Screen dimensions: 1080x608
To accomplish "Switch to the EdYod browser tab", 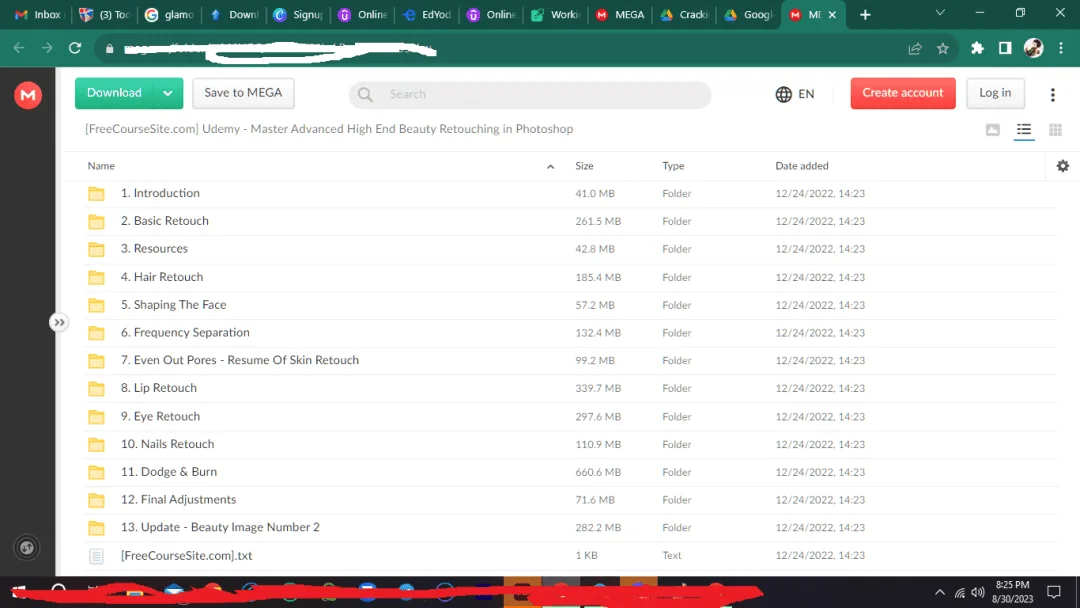I will point(428,14).
